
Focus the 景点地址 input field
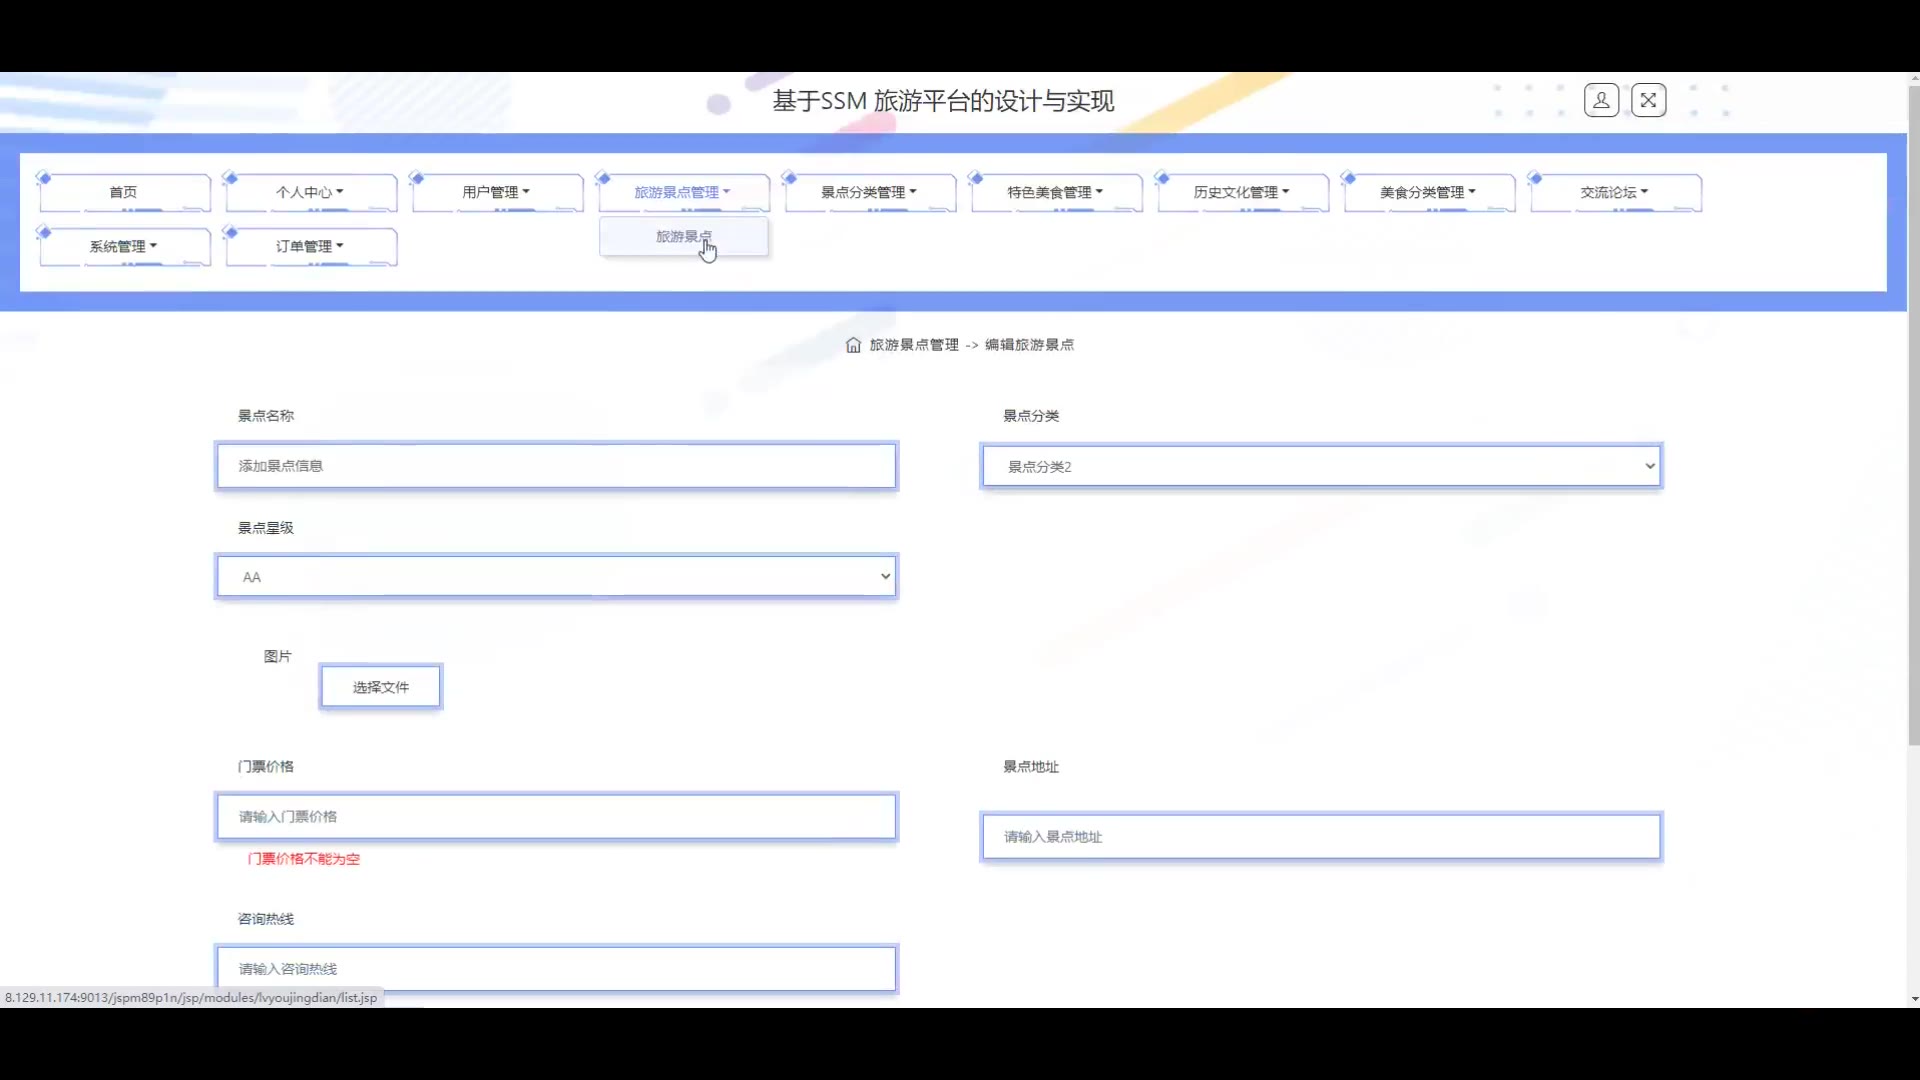pos(1321,837)
